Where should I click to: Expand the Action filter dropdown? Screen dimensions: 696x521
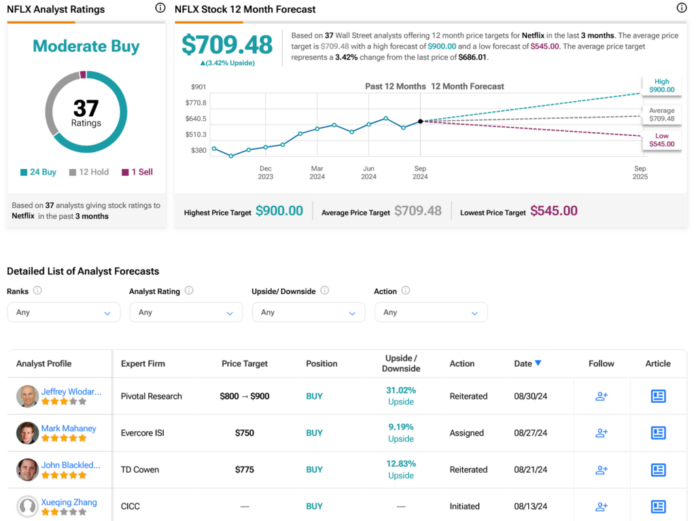[430, 312]
